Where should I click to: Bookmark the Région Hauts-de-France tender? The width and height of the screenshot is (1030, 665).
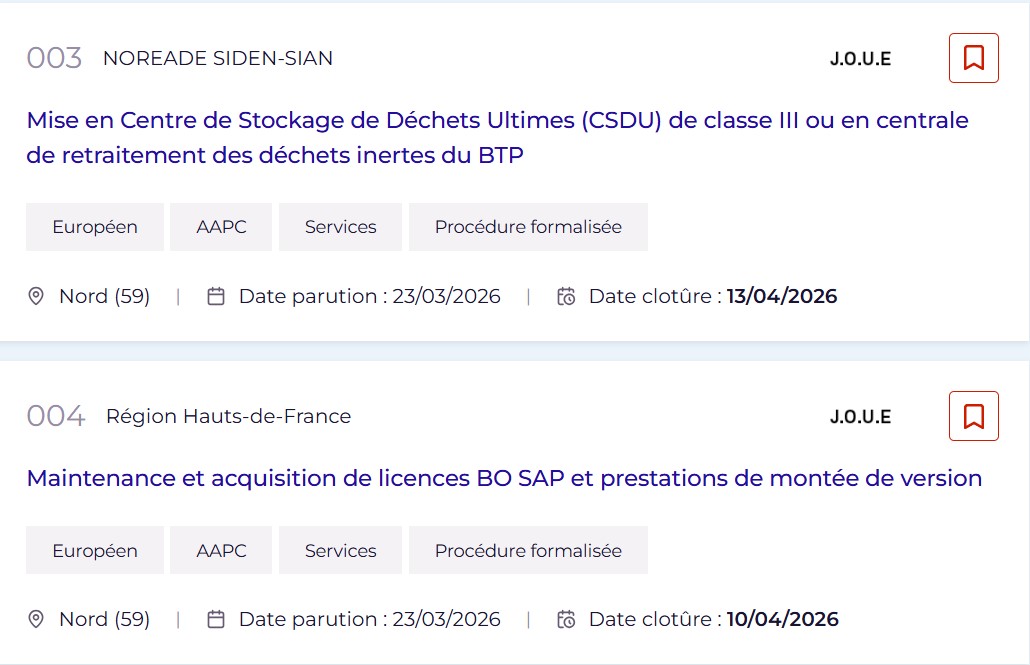[973, 416]
